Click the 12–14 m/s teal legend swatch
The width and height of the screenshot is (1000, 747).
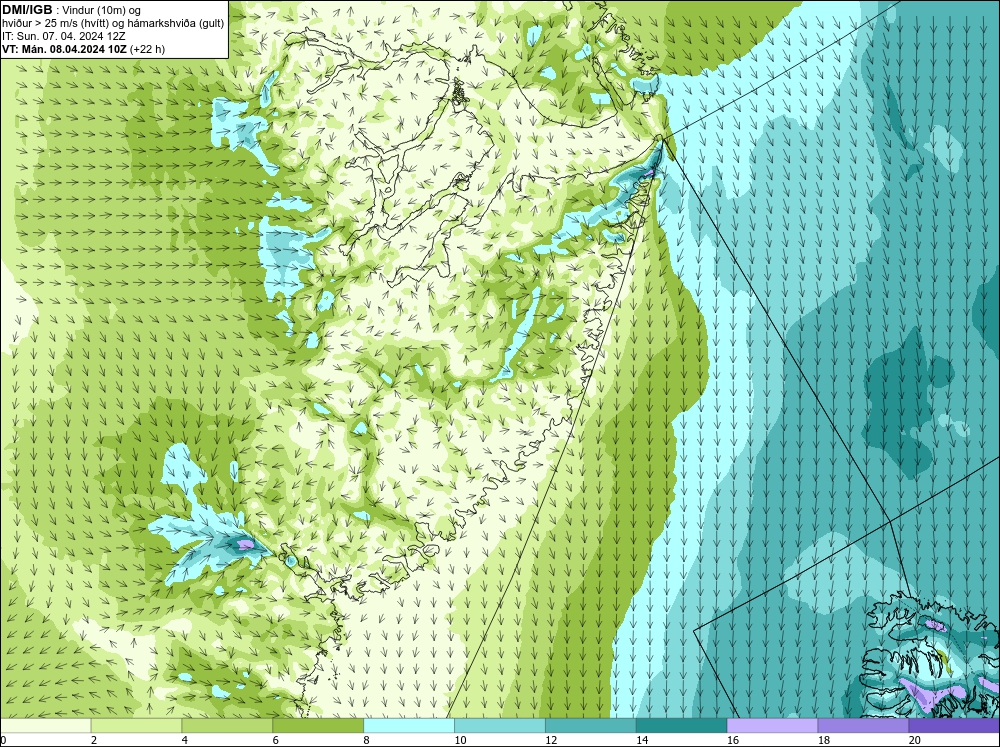591,726
